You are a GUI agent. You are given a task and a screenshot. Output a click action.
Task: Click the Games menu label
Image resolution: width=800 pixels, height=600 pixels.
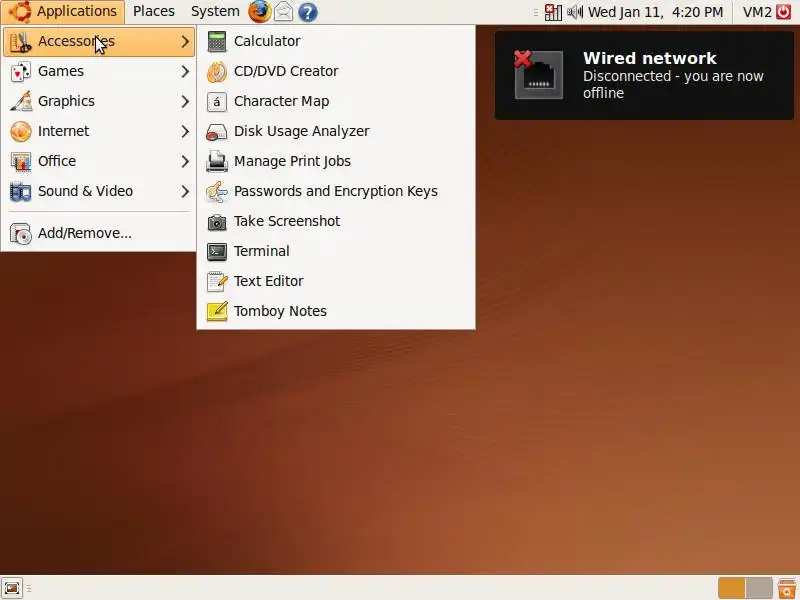click(61, 71)
